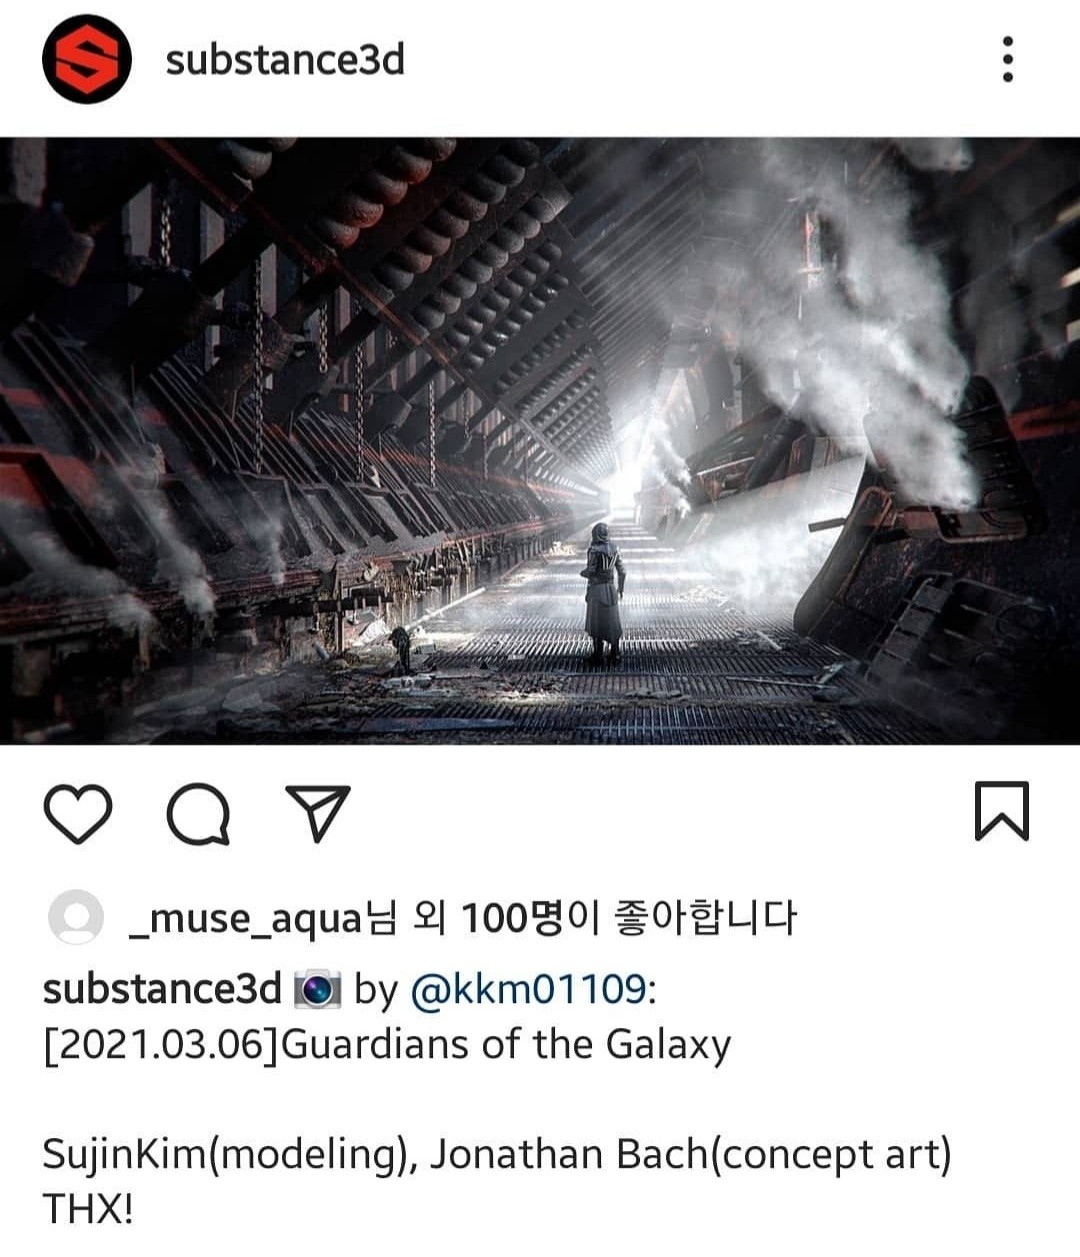
Task: Open the three-dot more options menu
Action: click(x=1008, y=59)
